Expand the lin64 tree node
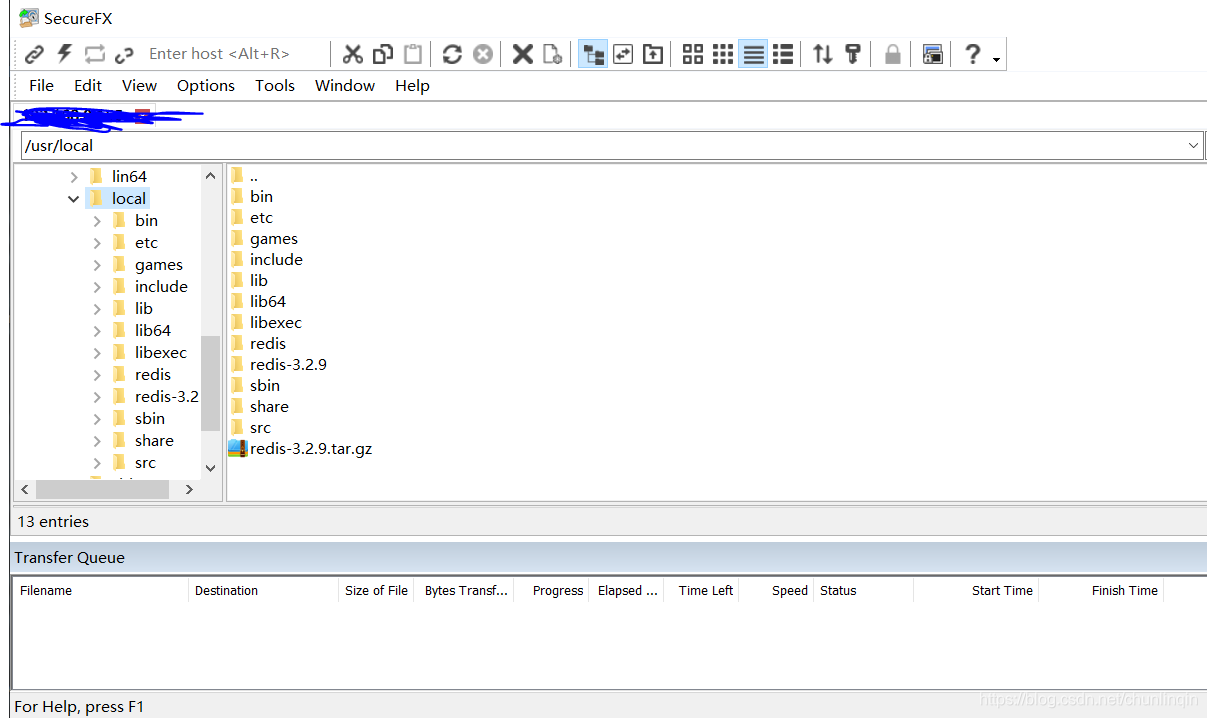The image size is (1207, 718). 74,177
